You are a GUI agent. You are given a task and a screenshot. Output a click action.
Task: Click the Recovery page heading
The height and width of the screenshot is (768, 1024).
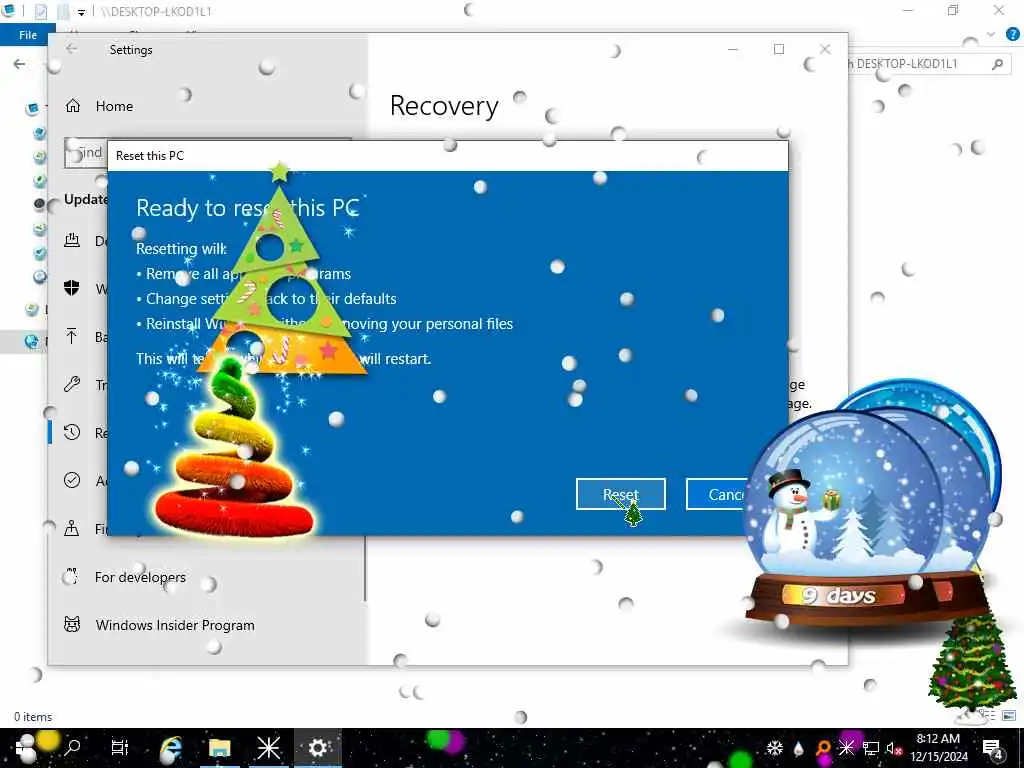(x=444, y=106)
